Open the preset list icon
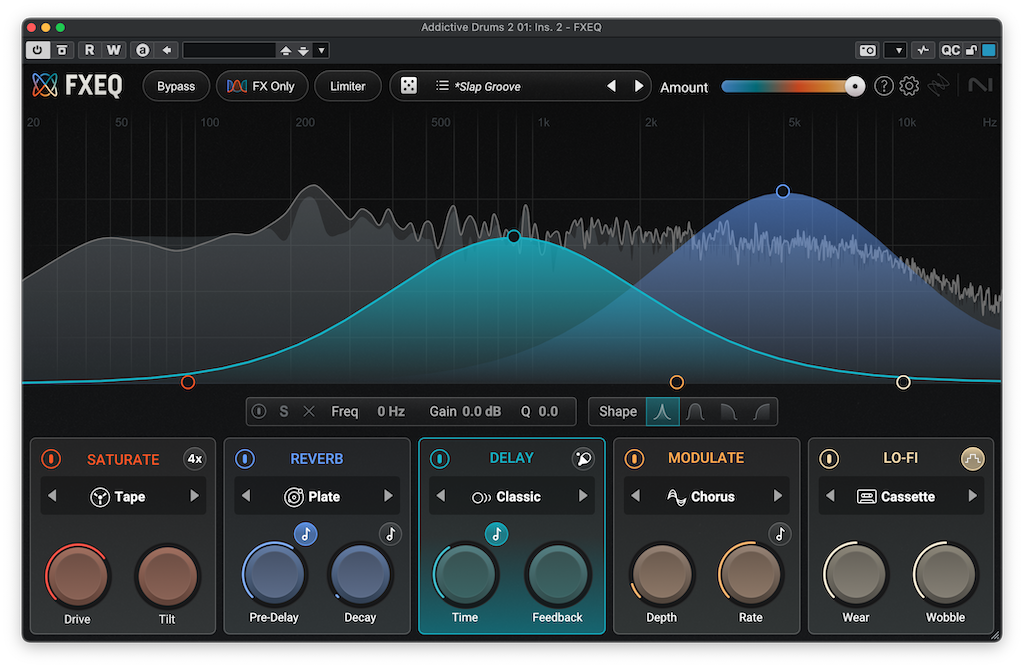1024x668 pixels. 442,86
